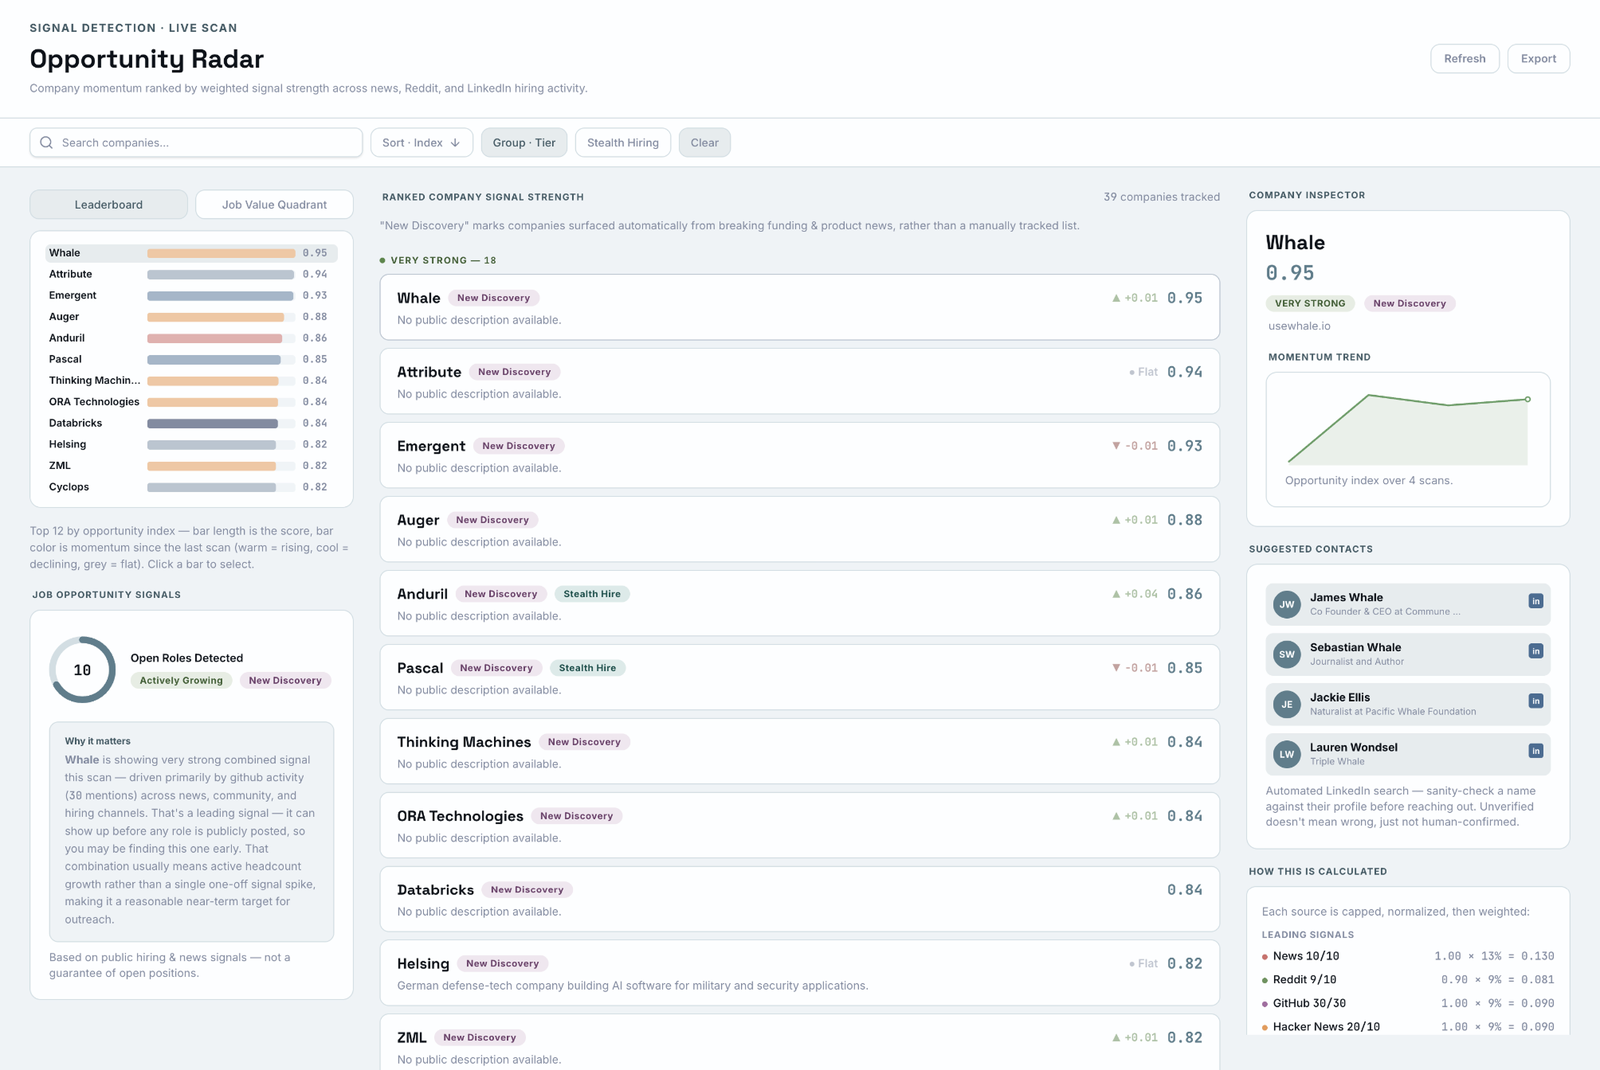The image size is (1600, 1070).
Task: Open the Whale card in the ranked list
Action: click(x=800, y=307)
